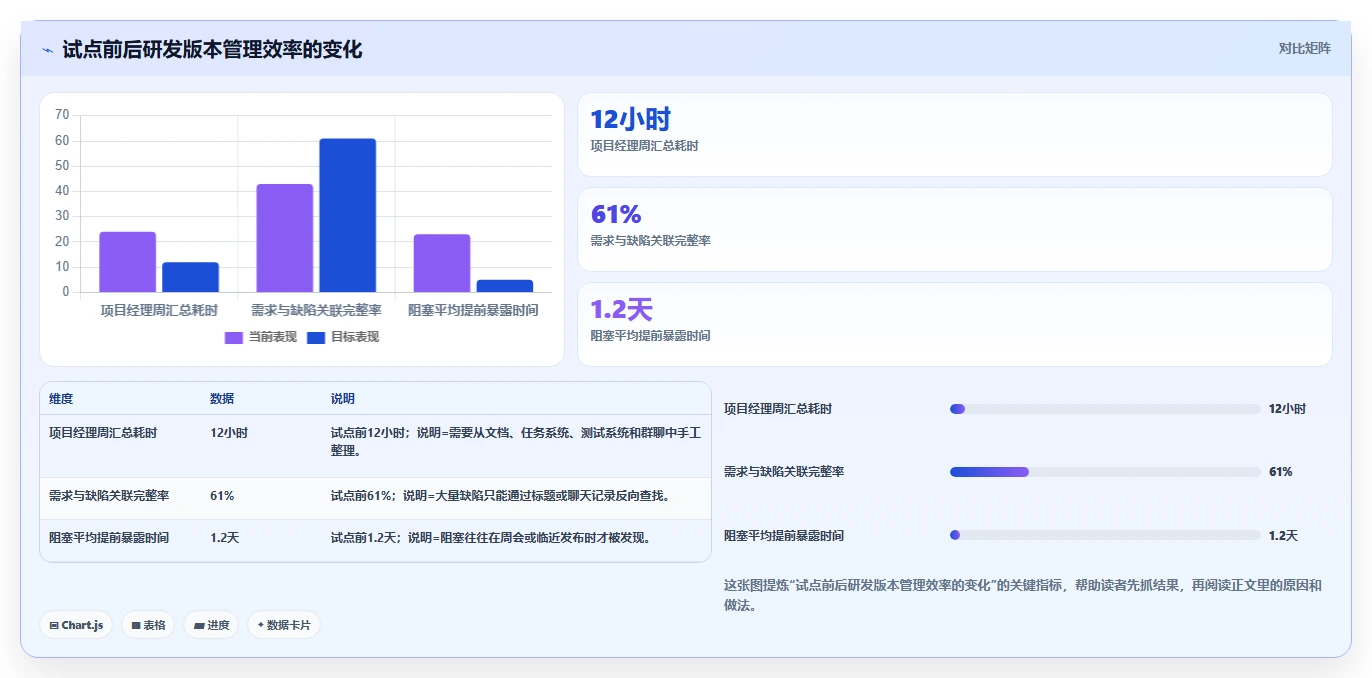Click the purple bar for 阻塞平均提前暴露时间

(442, 263)
